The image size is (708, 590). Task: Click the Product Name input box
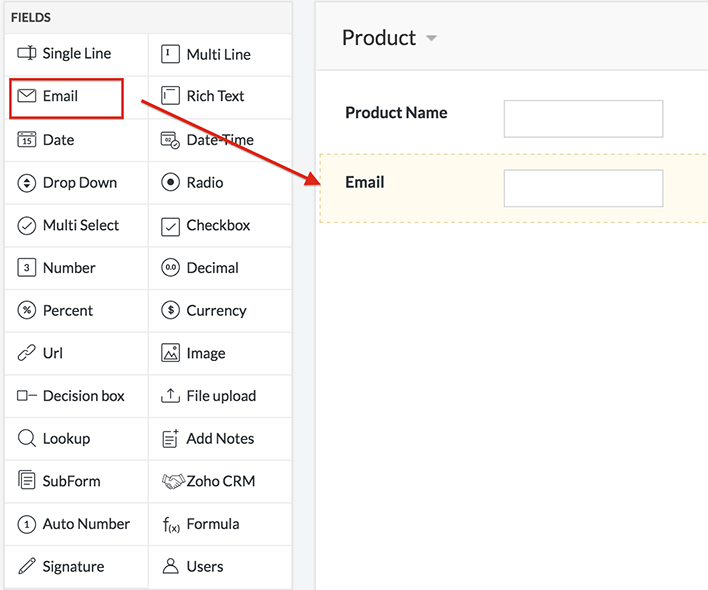583,119
